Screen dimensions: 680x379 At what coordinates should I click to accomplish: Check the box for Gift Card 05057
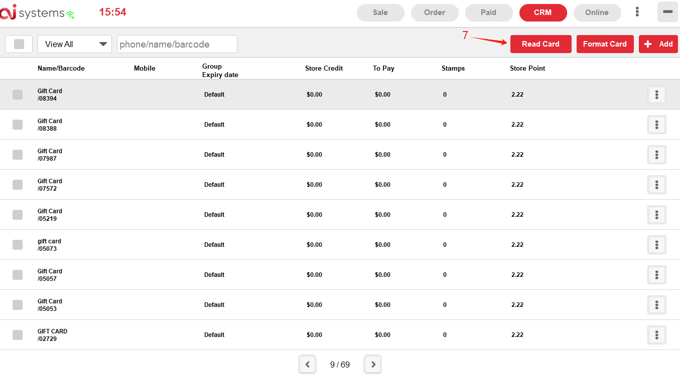(x=17, y=274)
